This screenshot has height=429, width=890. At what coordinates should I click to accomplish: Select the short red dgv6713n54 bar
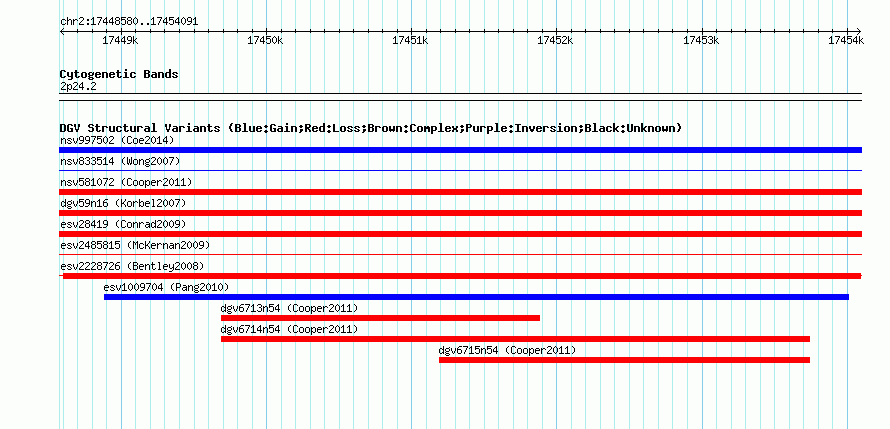(380, 318)
